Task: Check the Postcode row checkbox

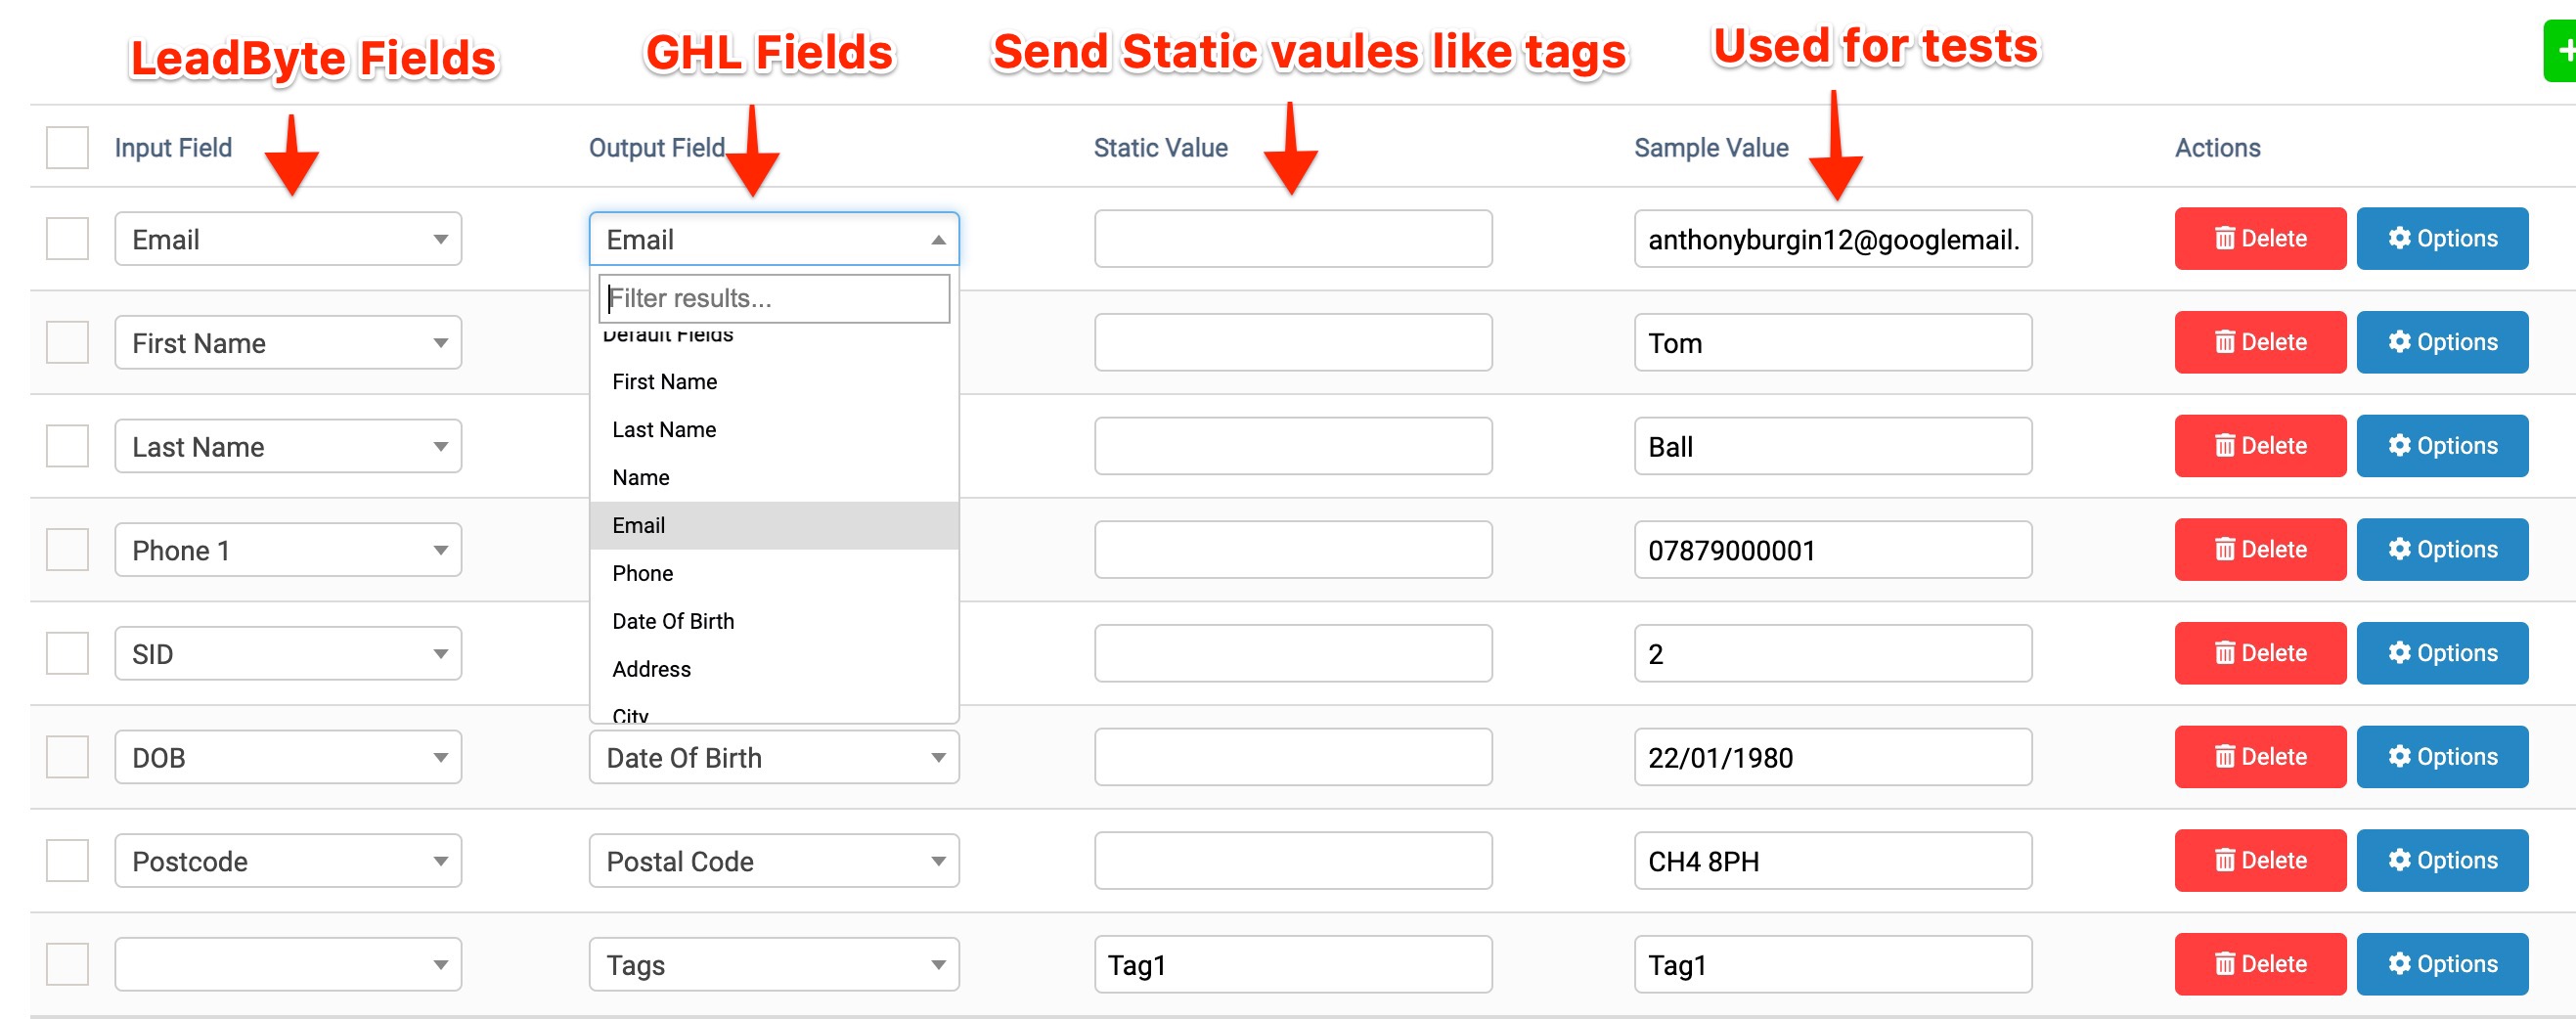Action: (x=67, y=860)
